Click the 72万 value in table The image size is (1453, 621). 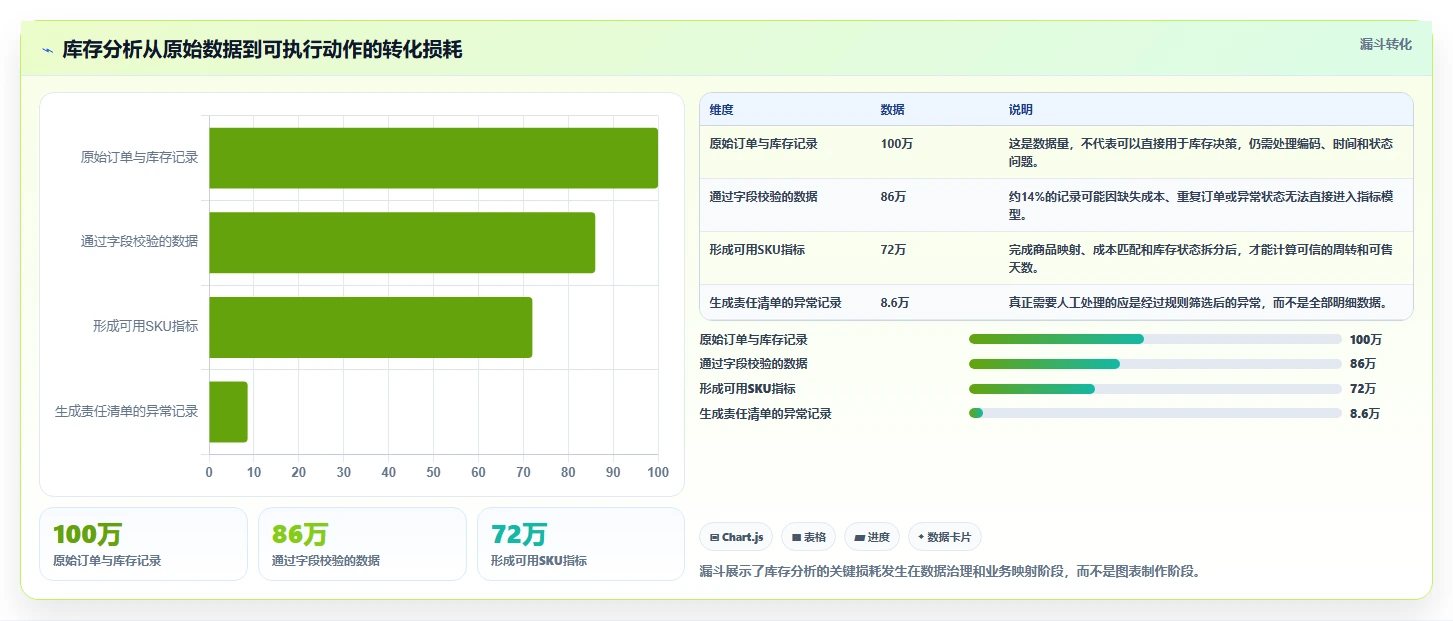pyautogui.click(x=893, y=250)
